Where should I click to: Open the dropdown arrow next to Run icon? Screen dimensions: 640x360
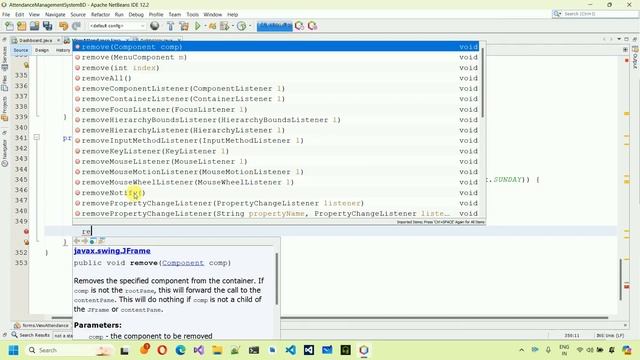204,26
